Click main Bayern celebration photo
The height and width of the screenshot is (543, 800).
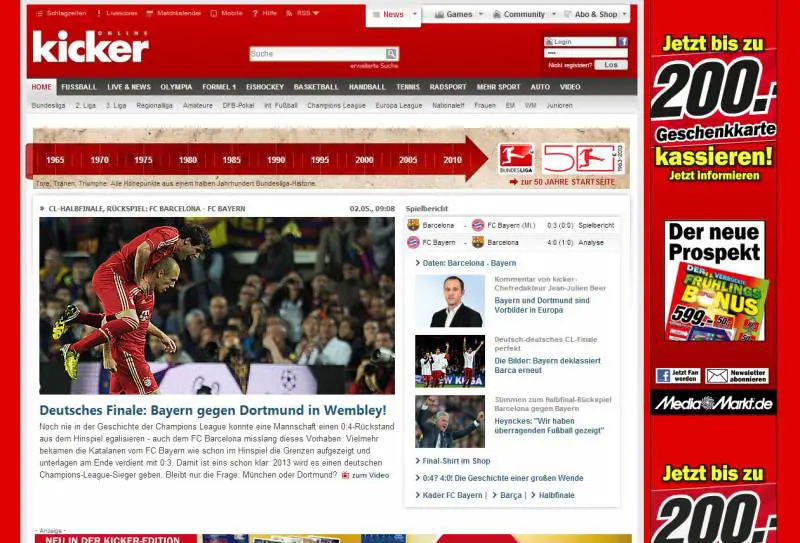click(217, 306)
